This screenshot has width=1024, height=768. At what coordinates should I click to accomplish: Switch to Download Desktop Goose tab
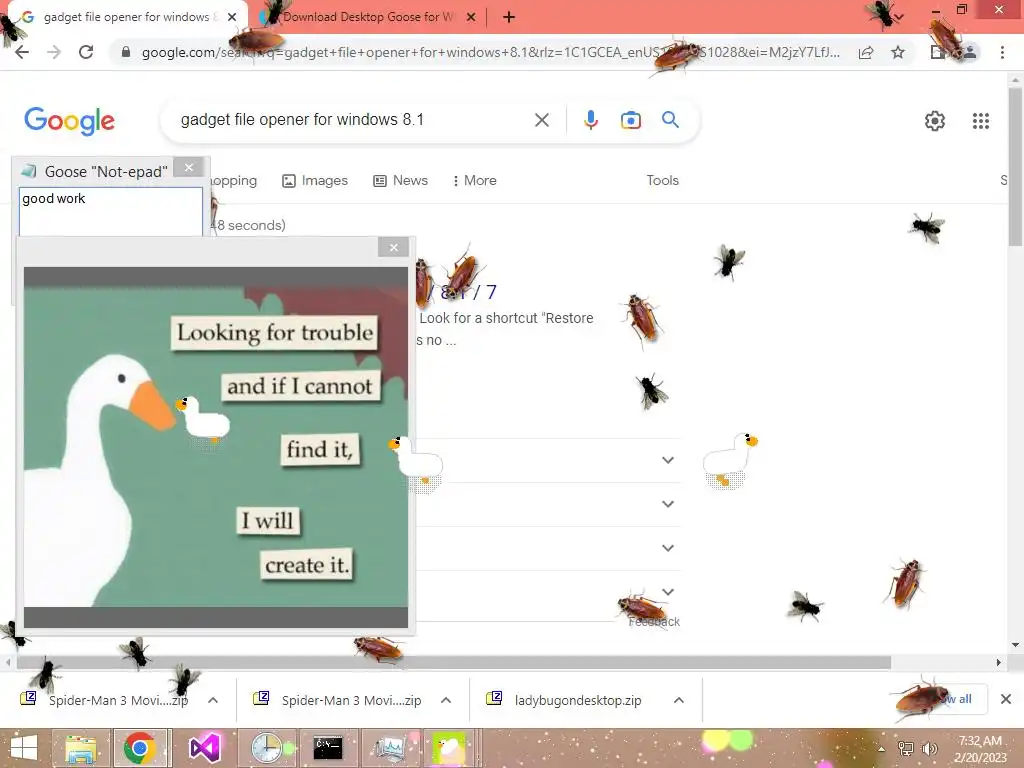click(x=368, y=17)
